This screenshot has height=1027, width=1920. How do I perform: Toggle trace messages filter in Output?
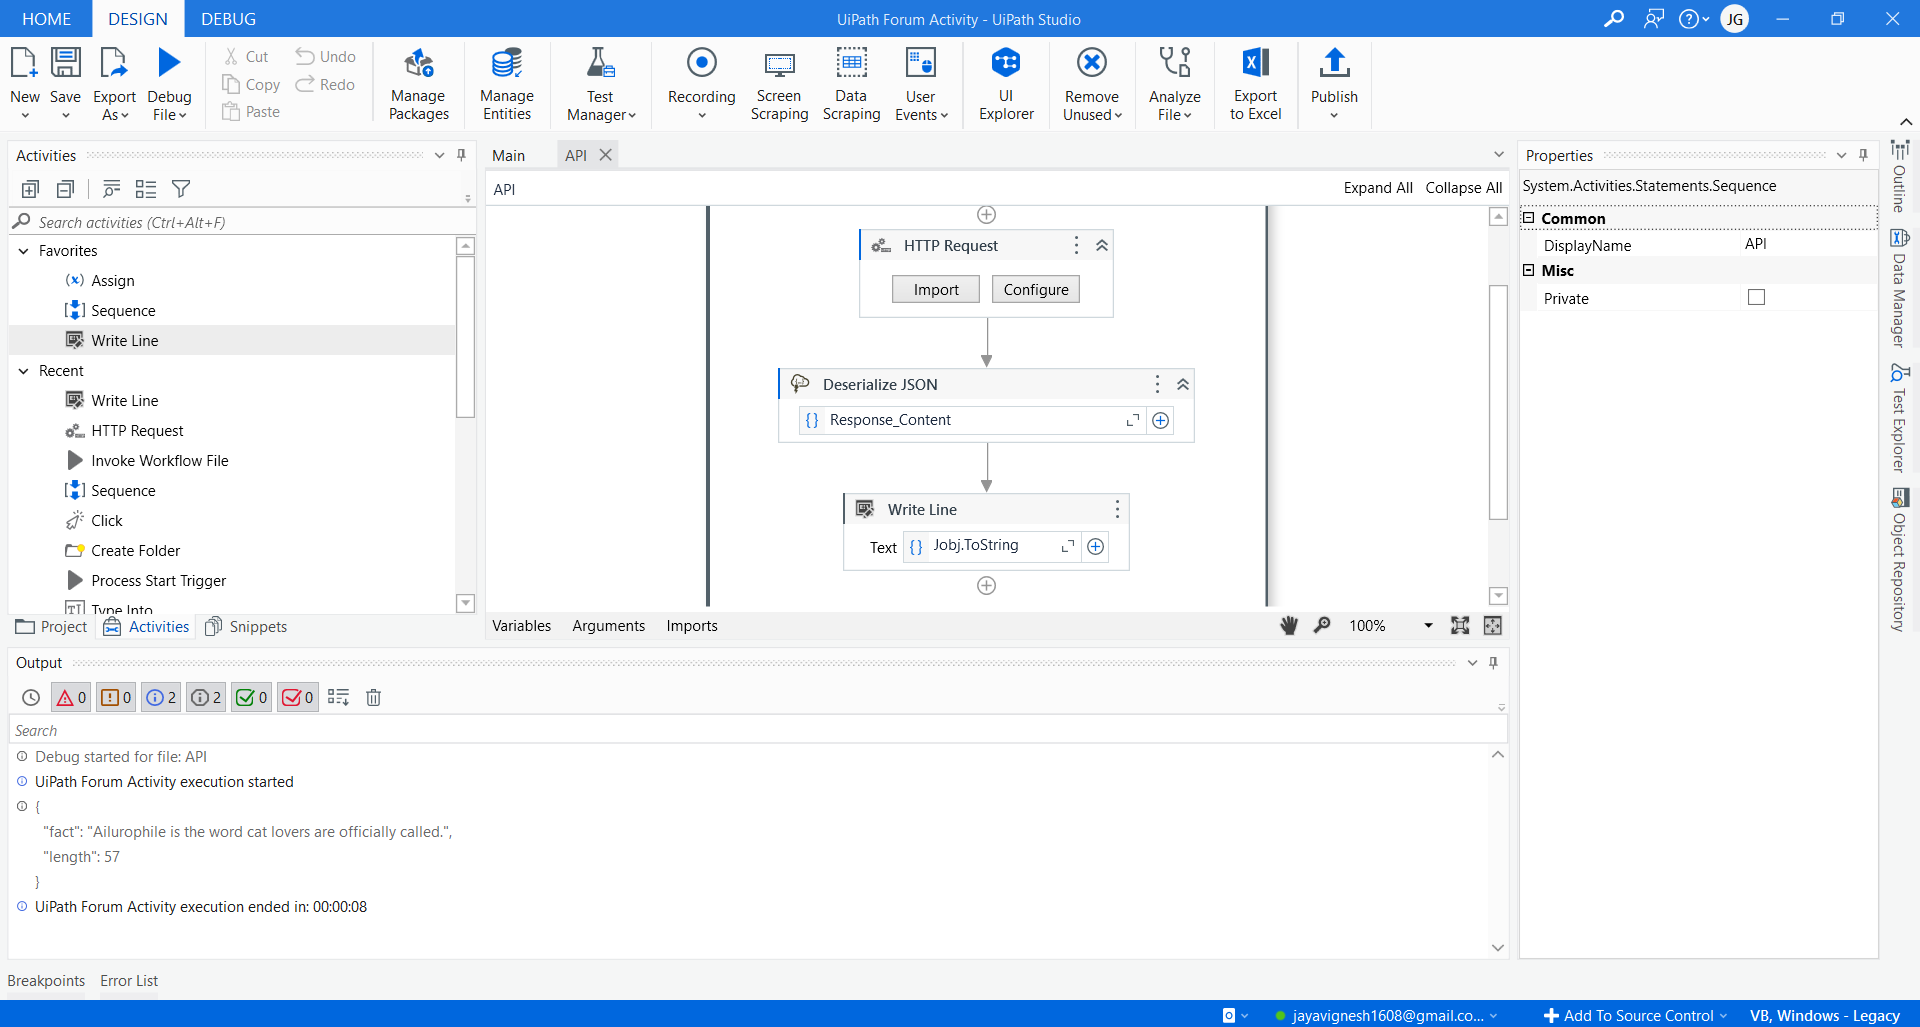(206, 698)
